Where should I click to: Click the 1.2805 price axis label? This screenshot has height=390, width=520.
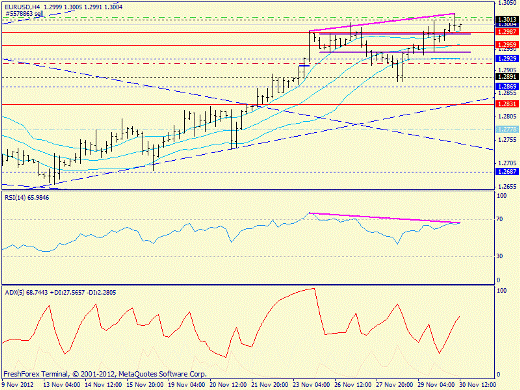507,117
